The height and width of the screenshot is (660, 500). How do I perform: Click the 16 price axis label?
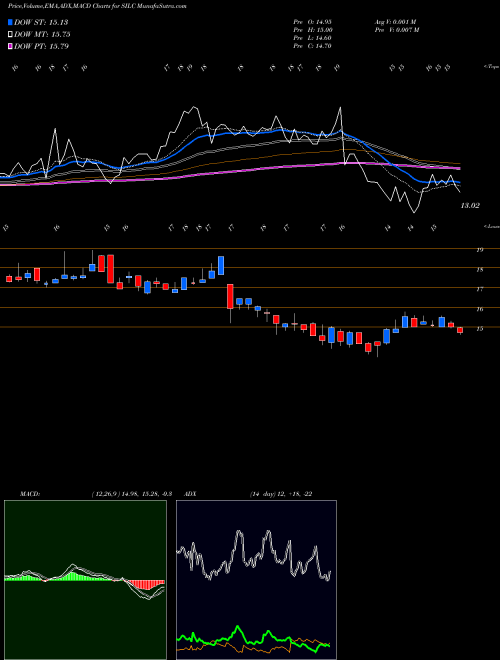479,309
